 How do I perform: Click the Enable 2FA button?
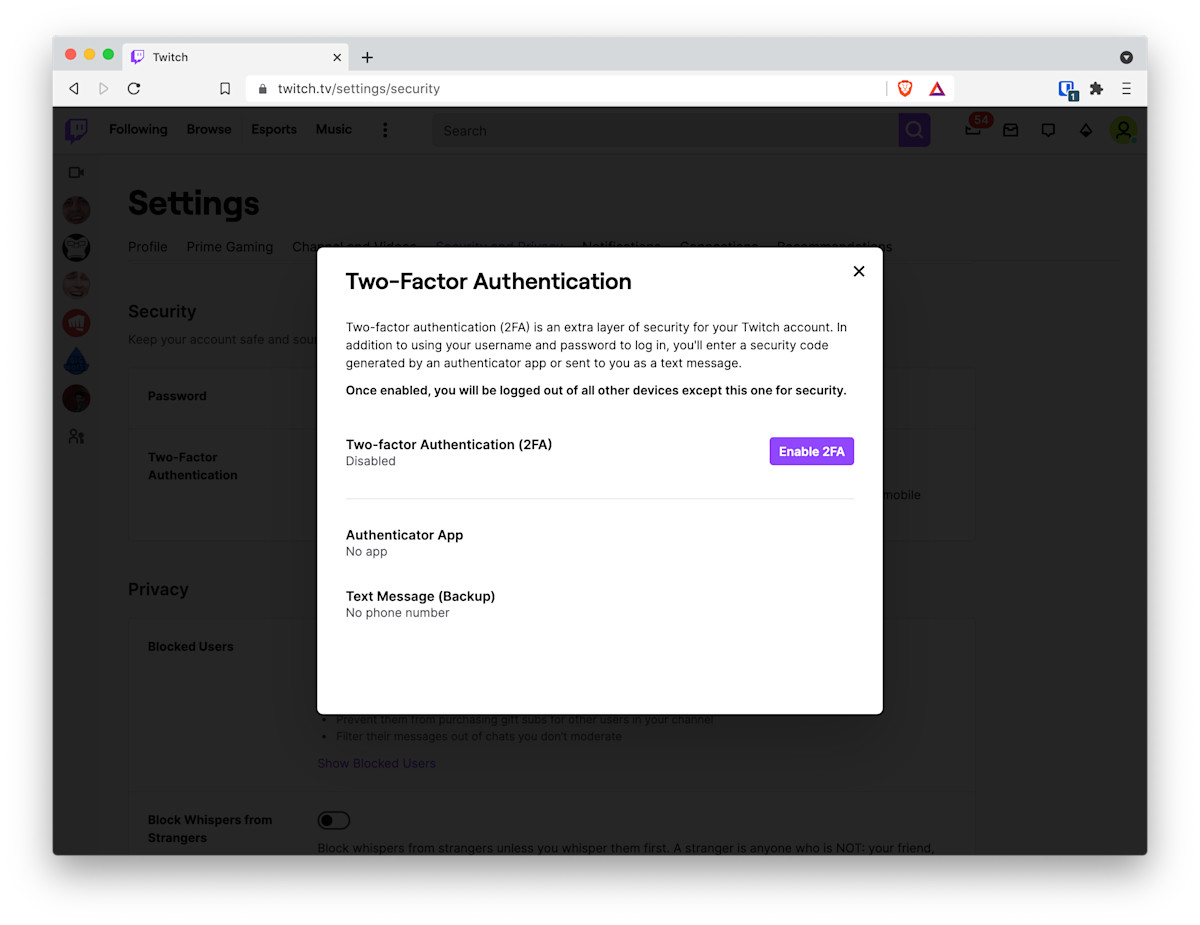coord(811,451)
